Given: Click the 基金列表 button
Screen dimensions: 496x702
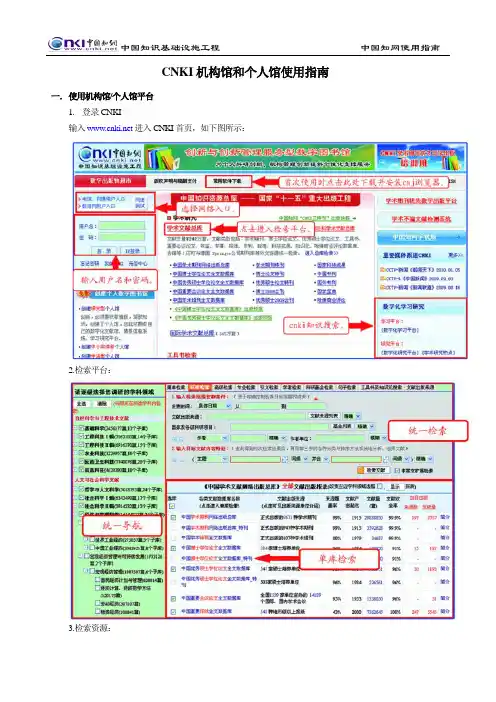Looking at the screenshot, I should [x=343, y=427].
